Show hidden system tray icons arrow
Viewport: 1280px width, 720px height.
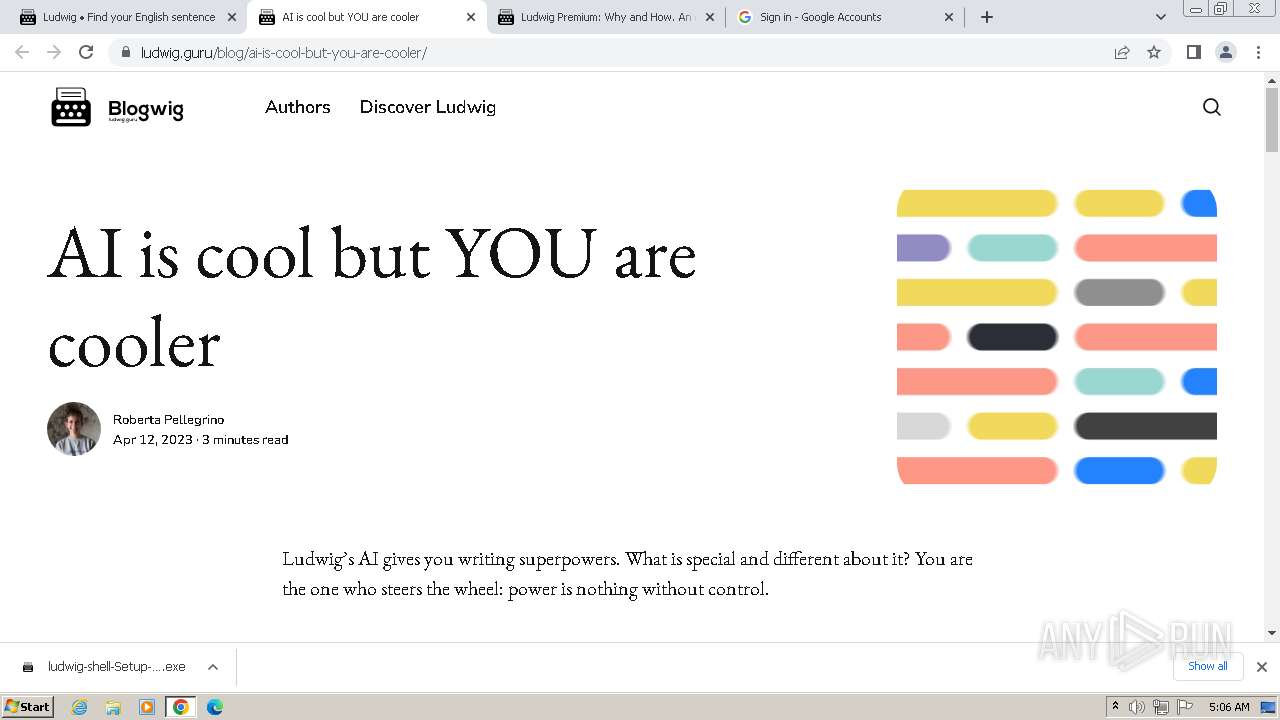coord(1115,706)
